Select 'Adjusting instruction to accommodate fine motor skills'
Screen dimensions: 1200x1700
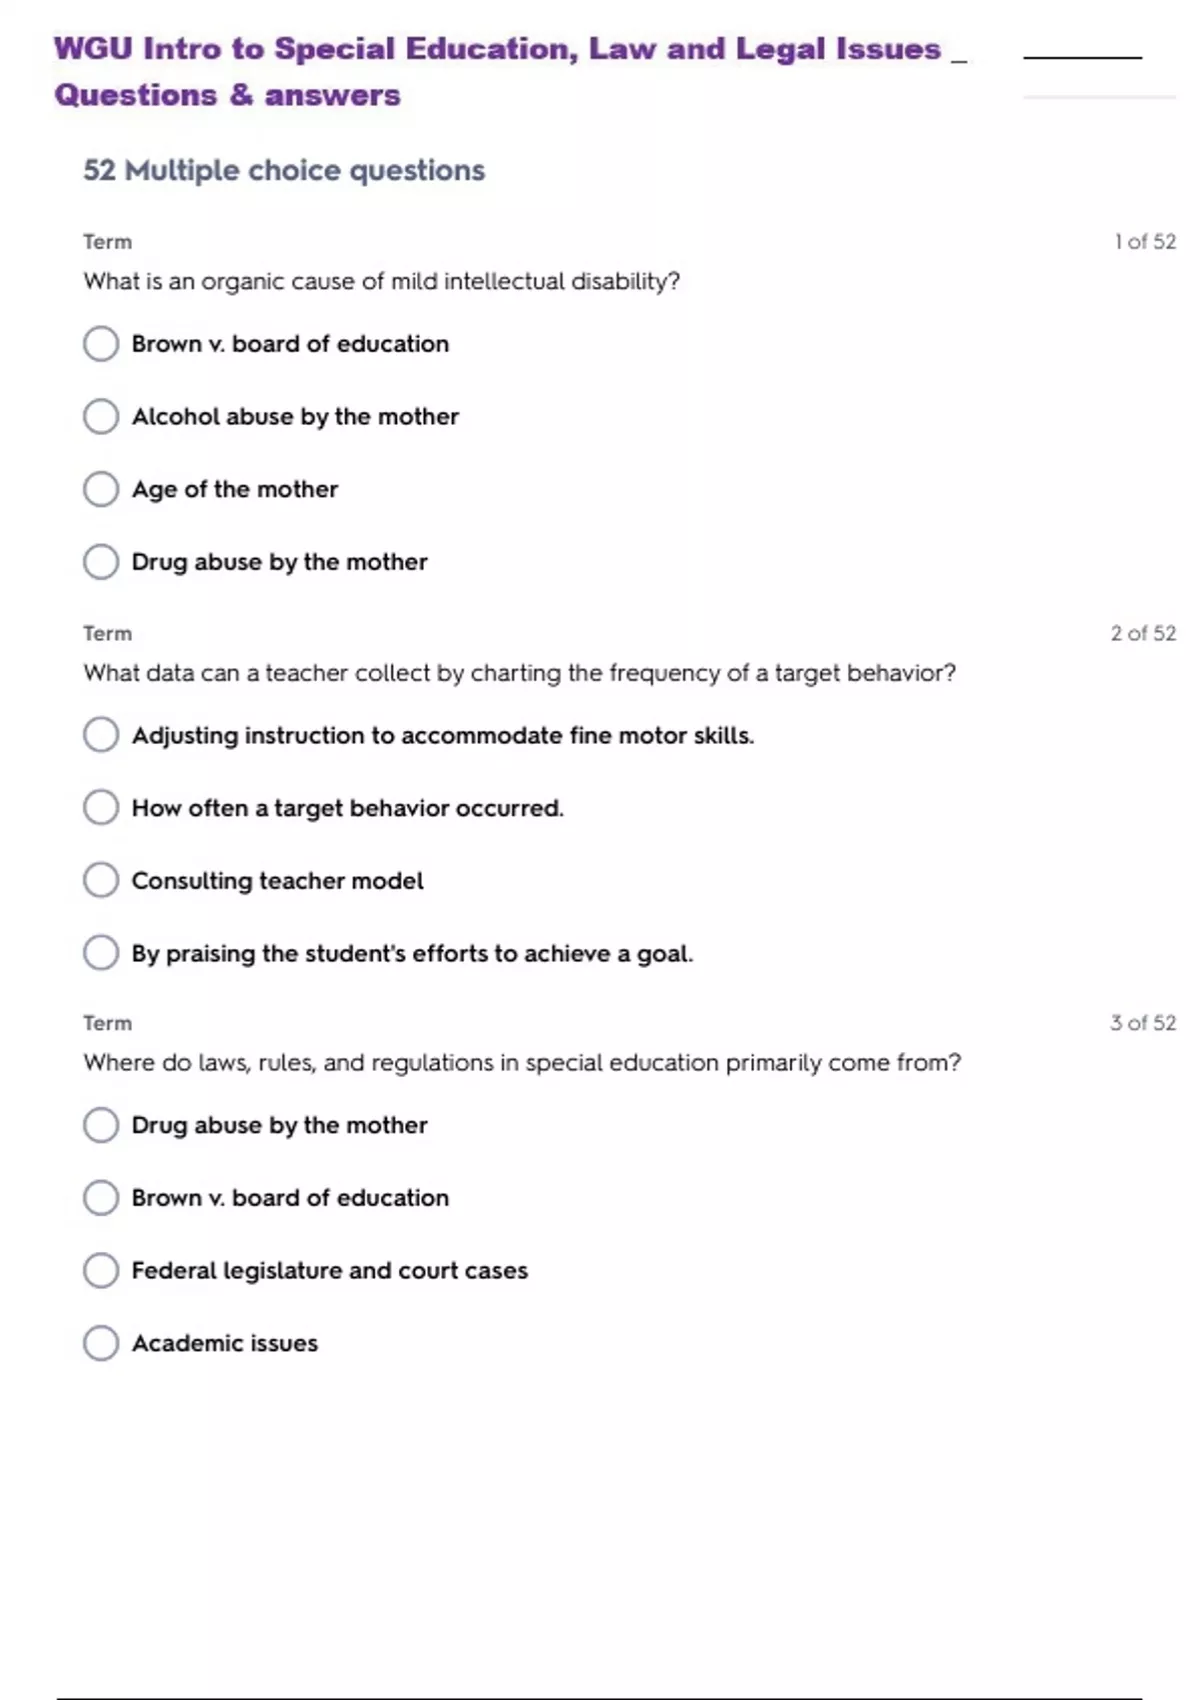click(x=101, y=735)
